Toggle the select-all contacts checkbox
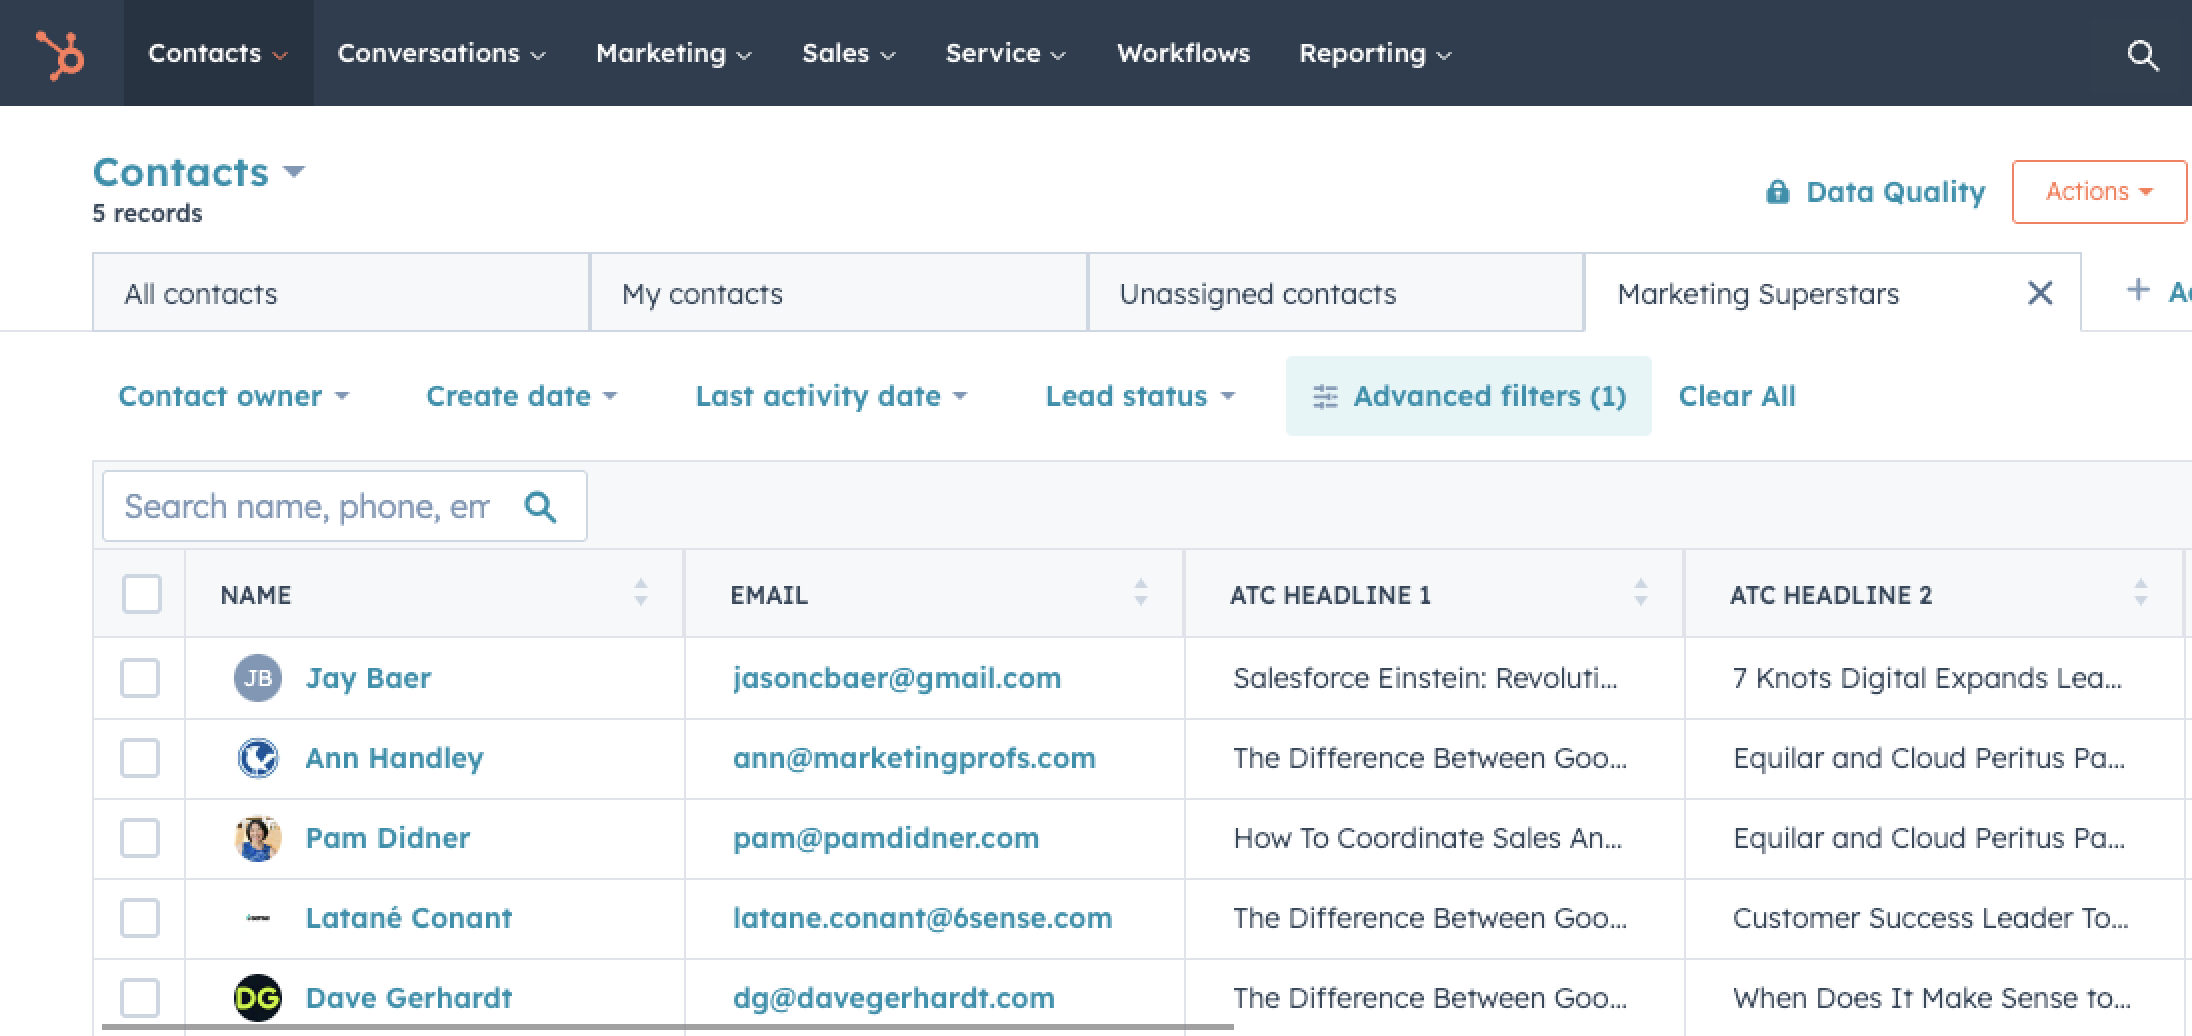The height and width of the screenshot is (1036, 2192). [x=142, y=594]
